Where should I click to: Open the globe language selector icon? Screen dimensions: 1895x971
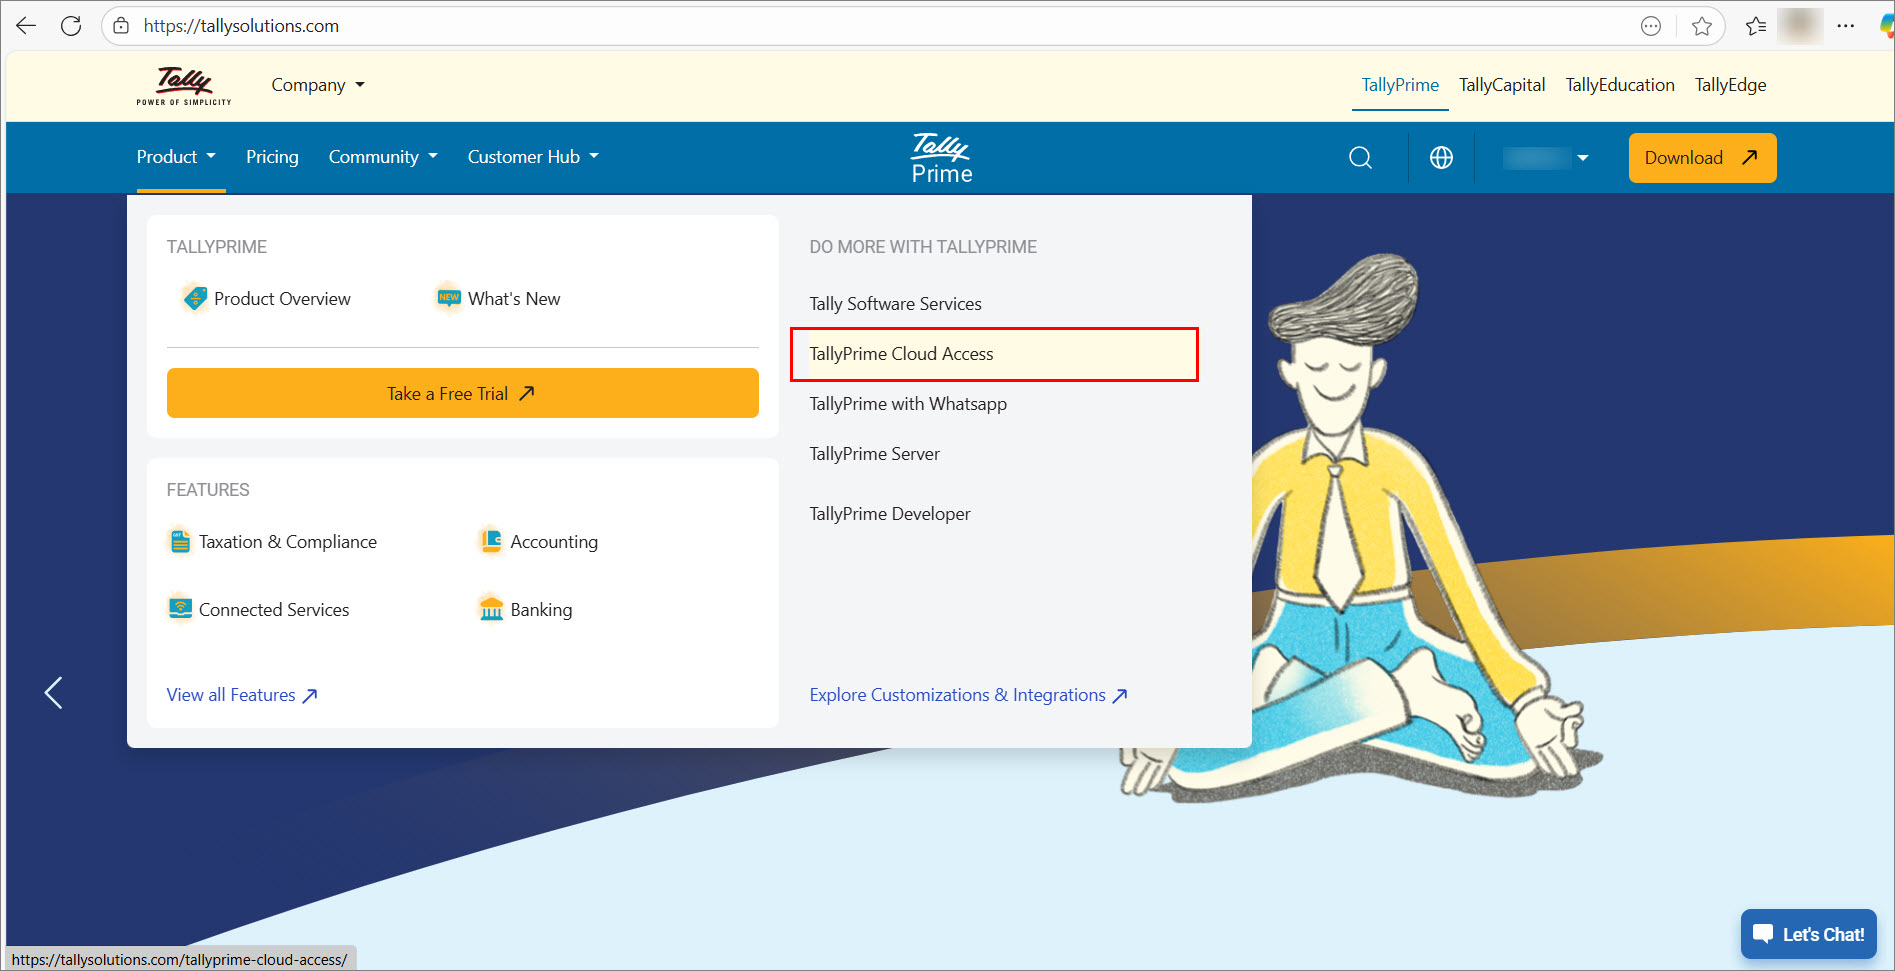1441,158
